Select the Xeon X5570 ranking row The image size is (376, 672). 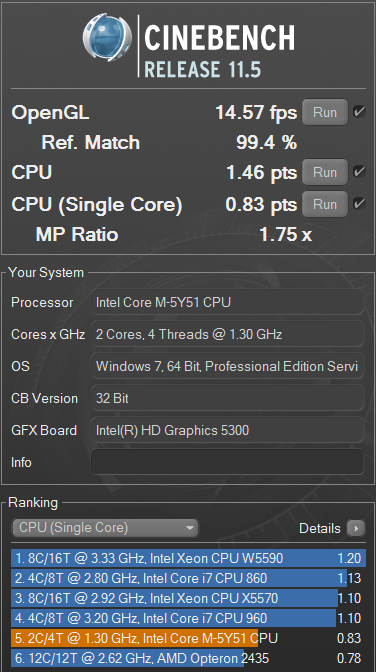[188, 598]
